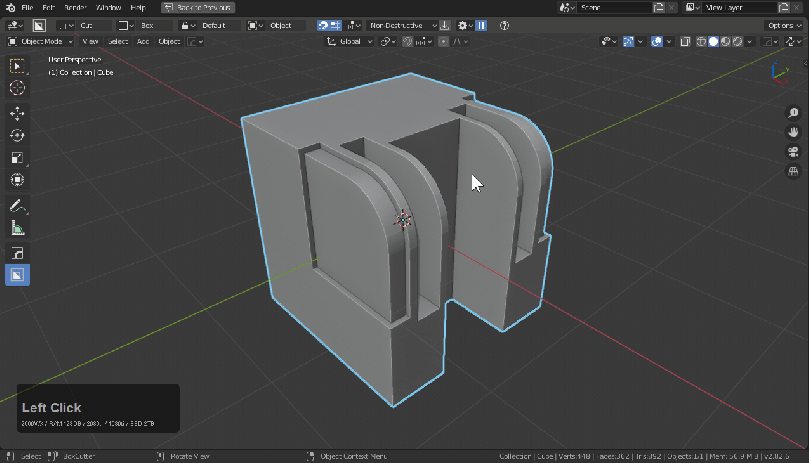Activate the 3D Cursor tool
This screenshot has height=463, width=809.
[17, 88]
